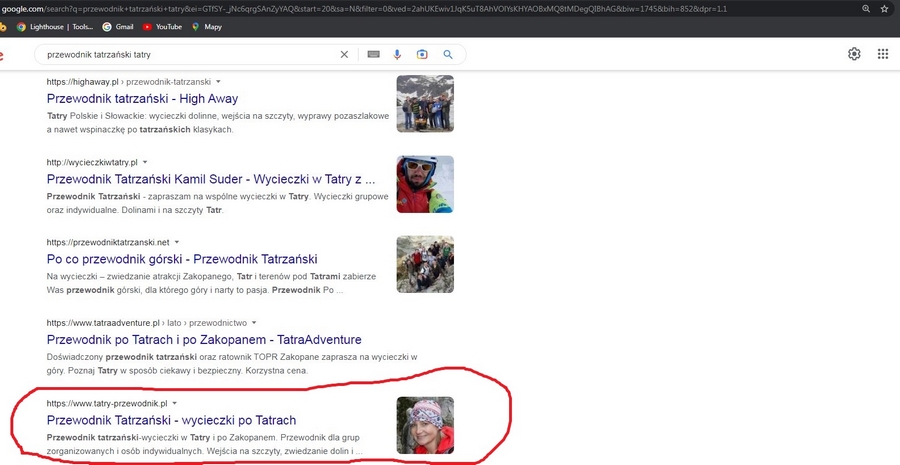Click snippet text 'Doświadczony przewodnik tatrzański'

[x=122, y=356]
